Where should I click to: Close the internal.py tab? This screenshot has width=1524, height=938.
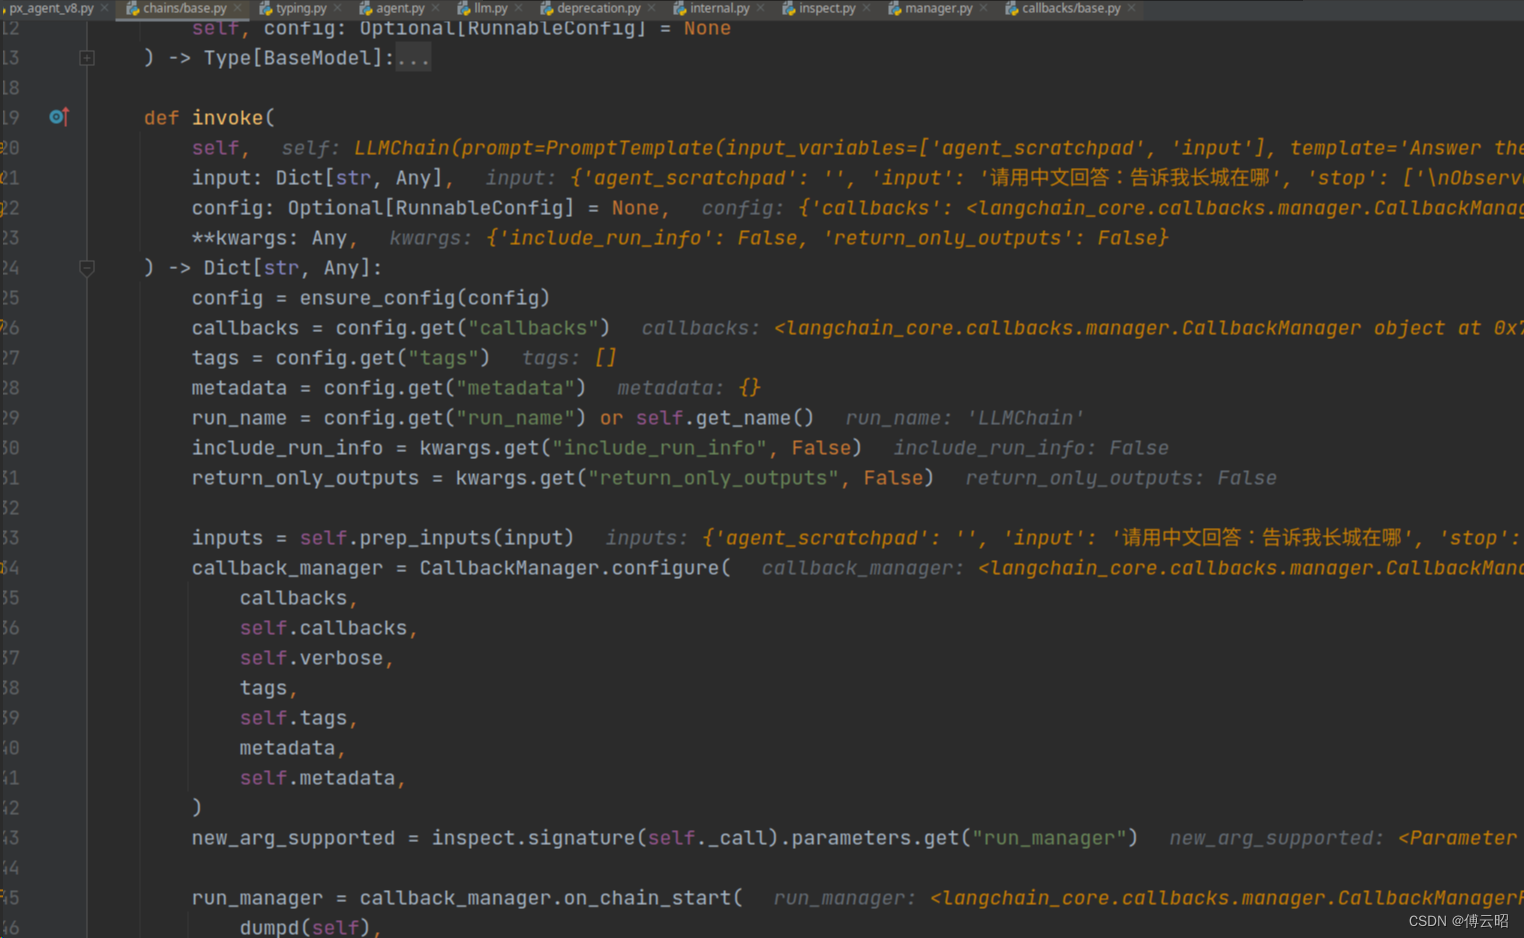[760, 8]
